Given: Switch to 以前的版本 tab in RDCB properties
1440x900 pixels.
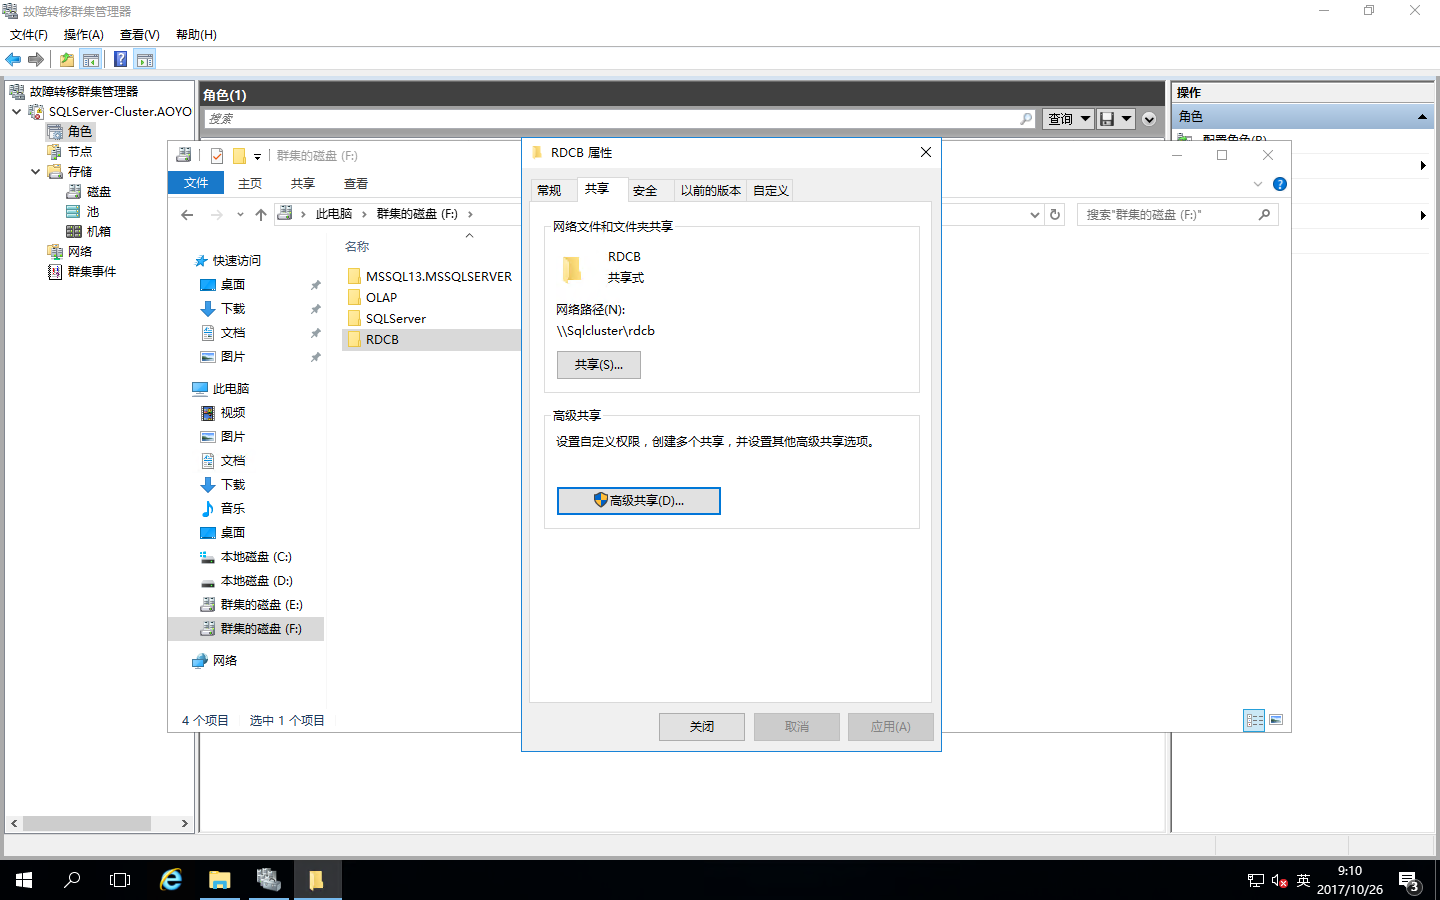Looking at the screenshot, I should click(711, 191).
